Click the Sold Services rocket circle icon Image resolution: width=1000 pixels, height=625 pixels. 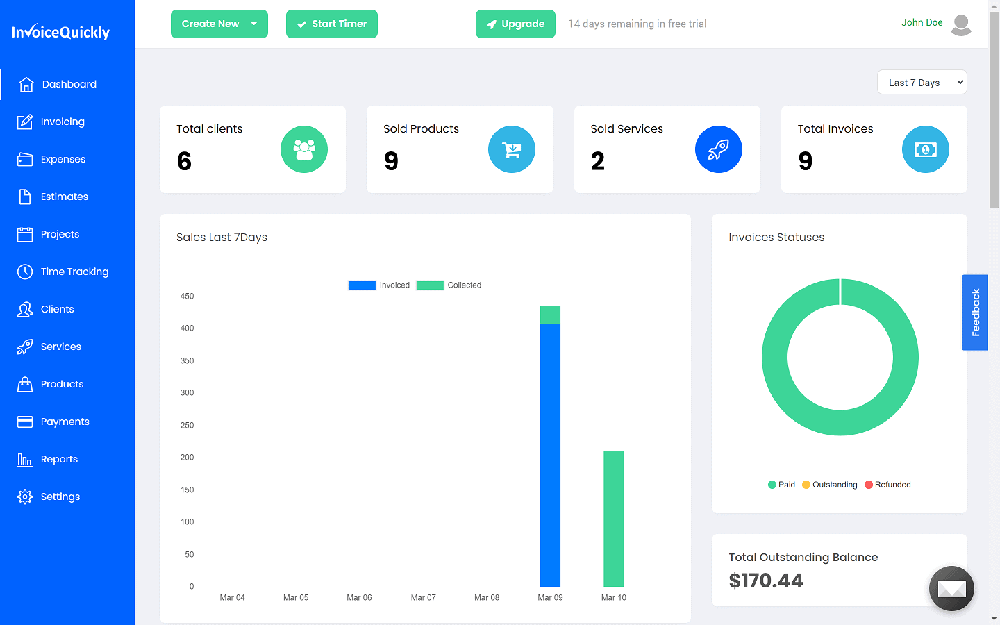coord(718,149)
